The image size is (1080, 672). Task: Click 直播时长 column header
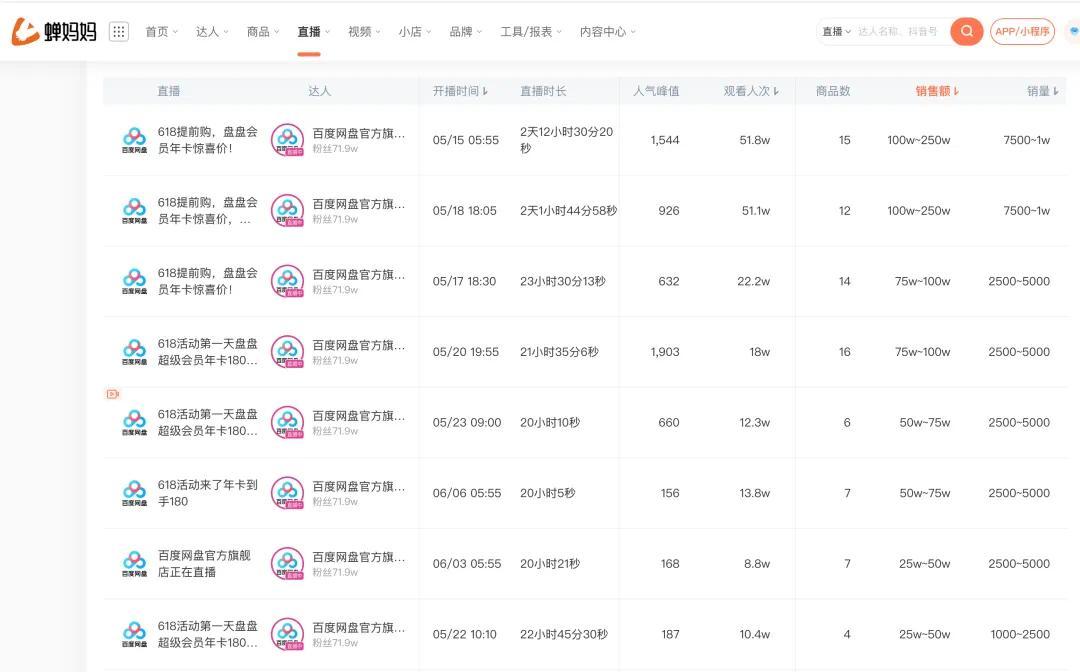[543, 91]
